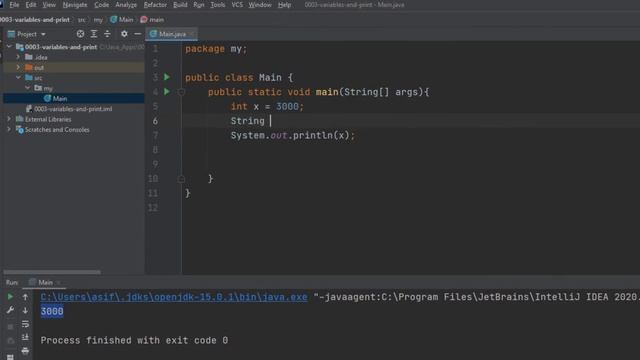Toggle soft-wrap in Run console
Viewport: 640px width, 360px height.
pyautogui.click(x=25, y=324)
